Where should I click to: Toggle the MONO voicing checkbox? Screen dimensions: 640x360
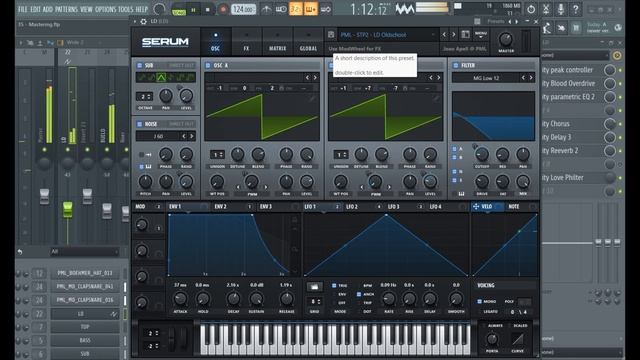click(480, 301)
